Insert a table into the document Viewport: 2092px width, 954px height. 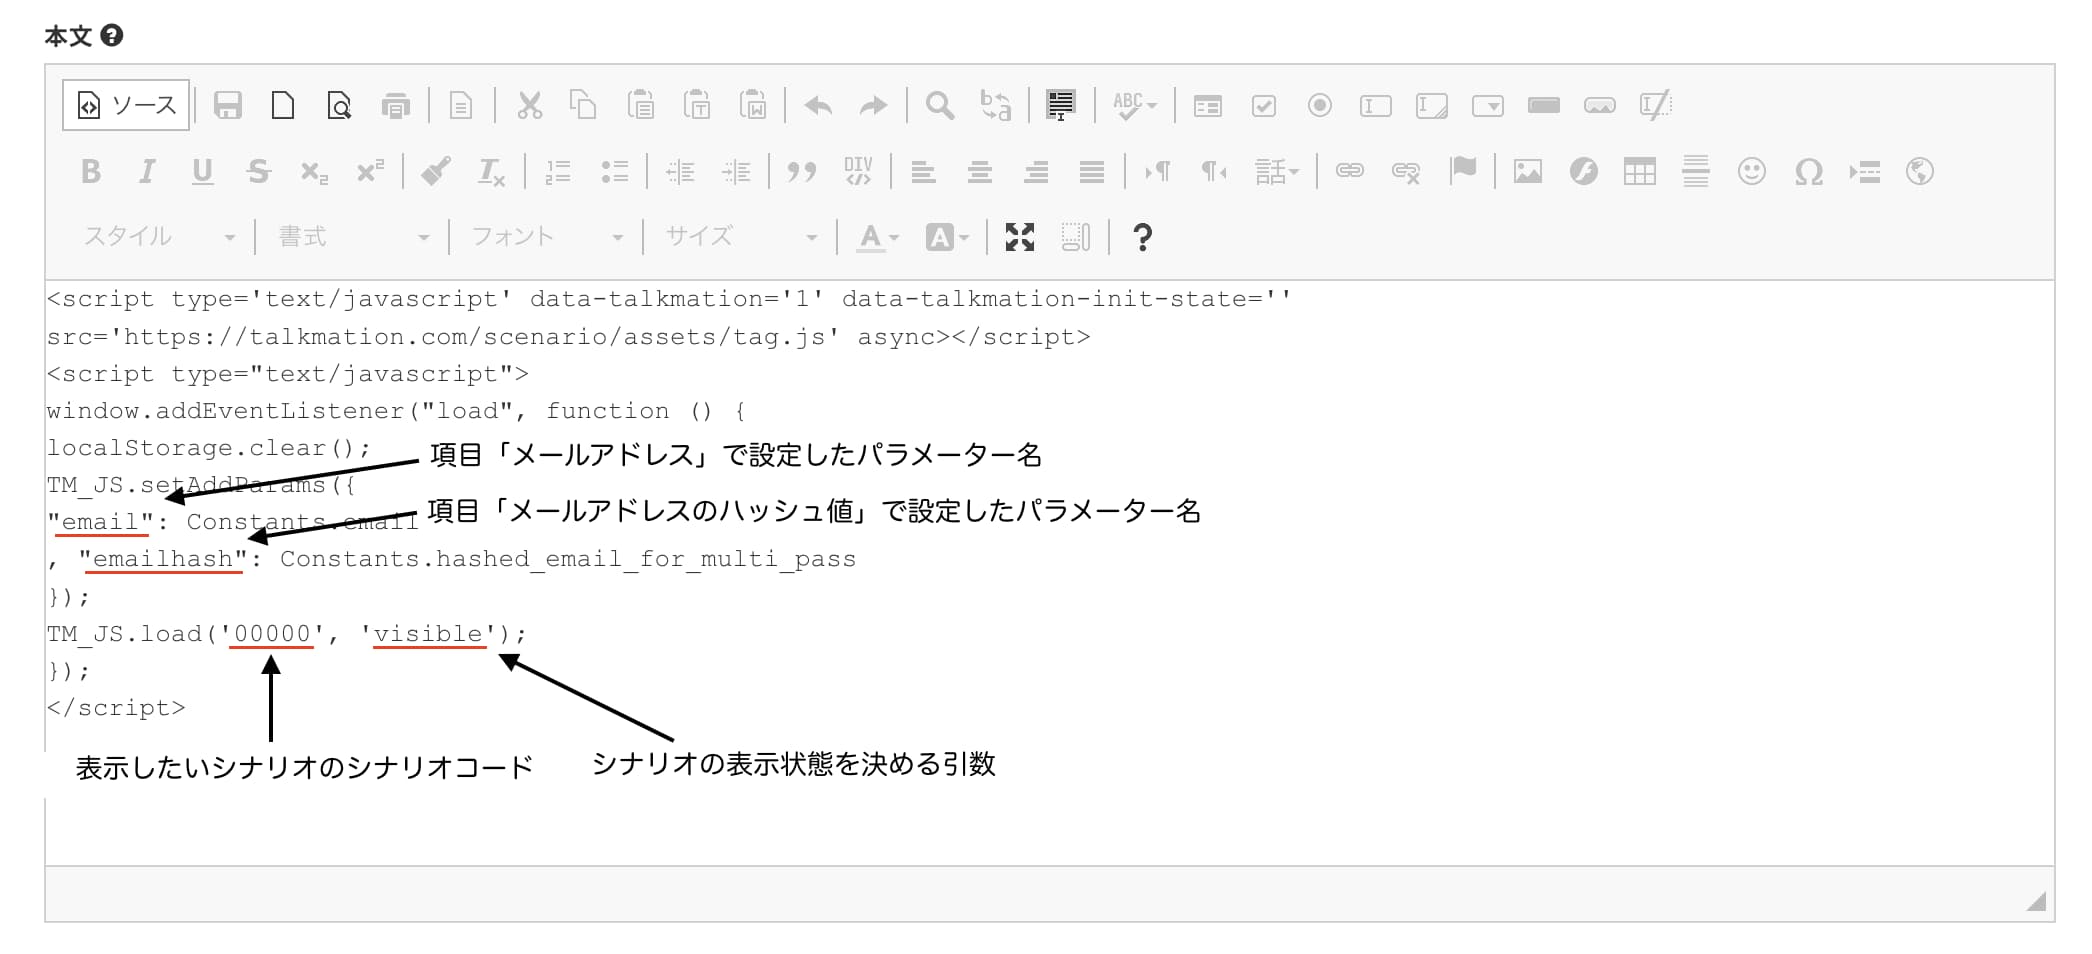1638,171
